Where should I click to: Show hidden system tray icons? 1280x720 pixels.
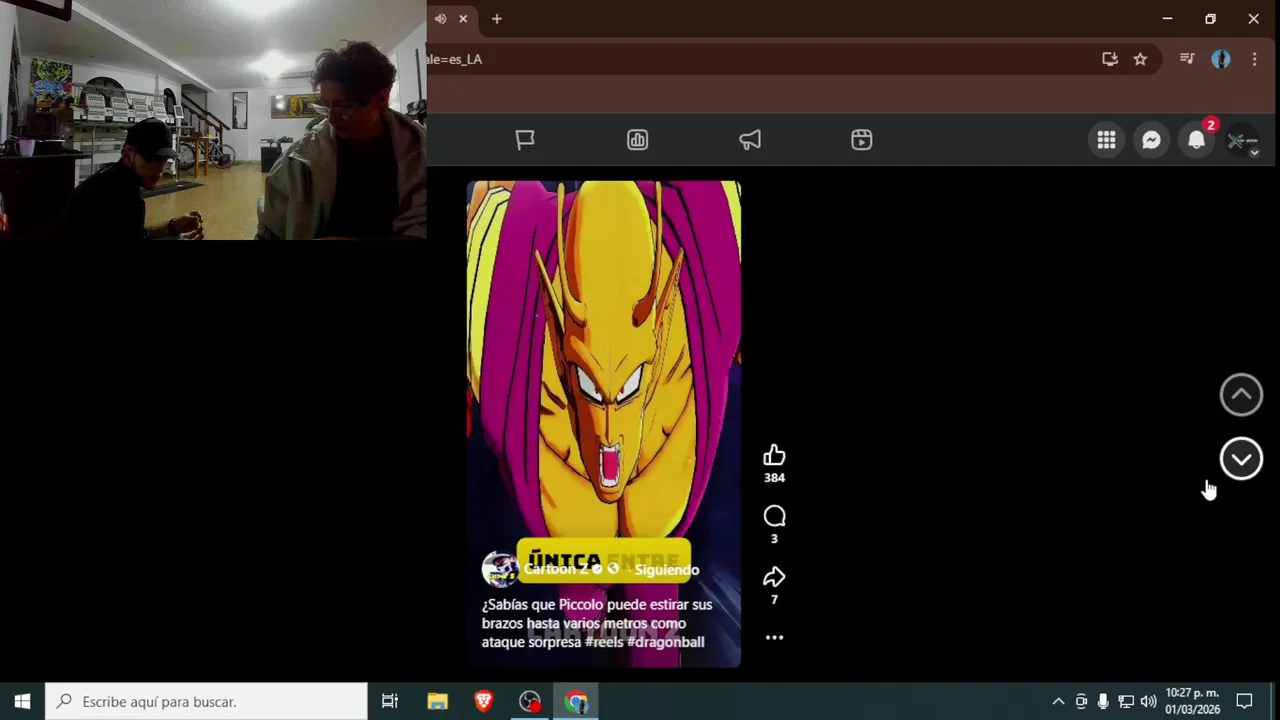(x=1058, y=702)
